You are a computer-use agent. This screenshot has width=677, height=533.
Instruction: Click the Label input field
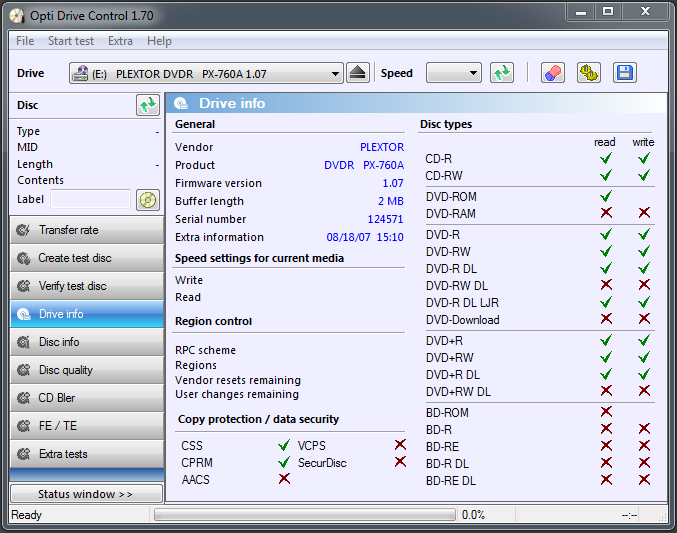90,199
